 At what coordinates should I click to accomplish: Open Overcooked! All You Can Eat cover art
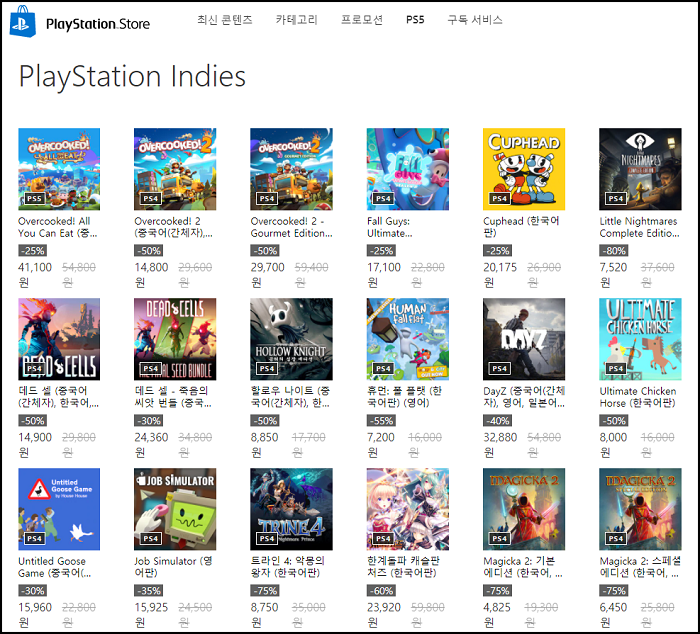(59, 169)
